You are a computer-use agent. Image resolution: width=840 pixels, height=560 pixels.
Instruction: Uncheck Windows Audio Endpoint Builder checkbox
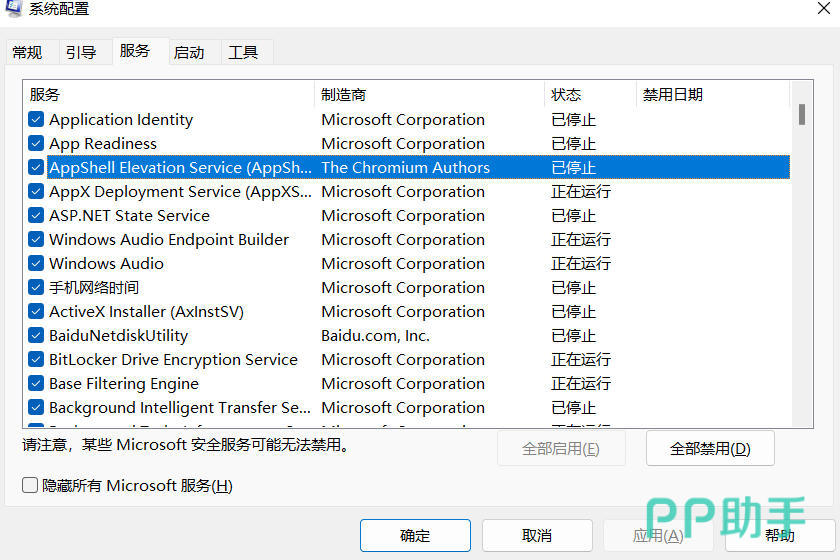click(x=36, y=240)
